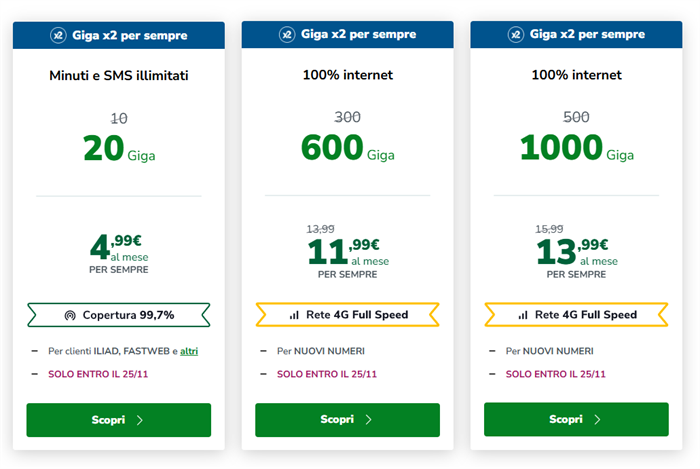Click the signal bars icon on the 600 Giga card
700x469 pixels.
(294, 315)
